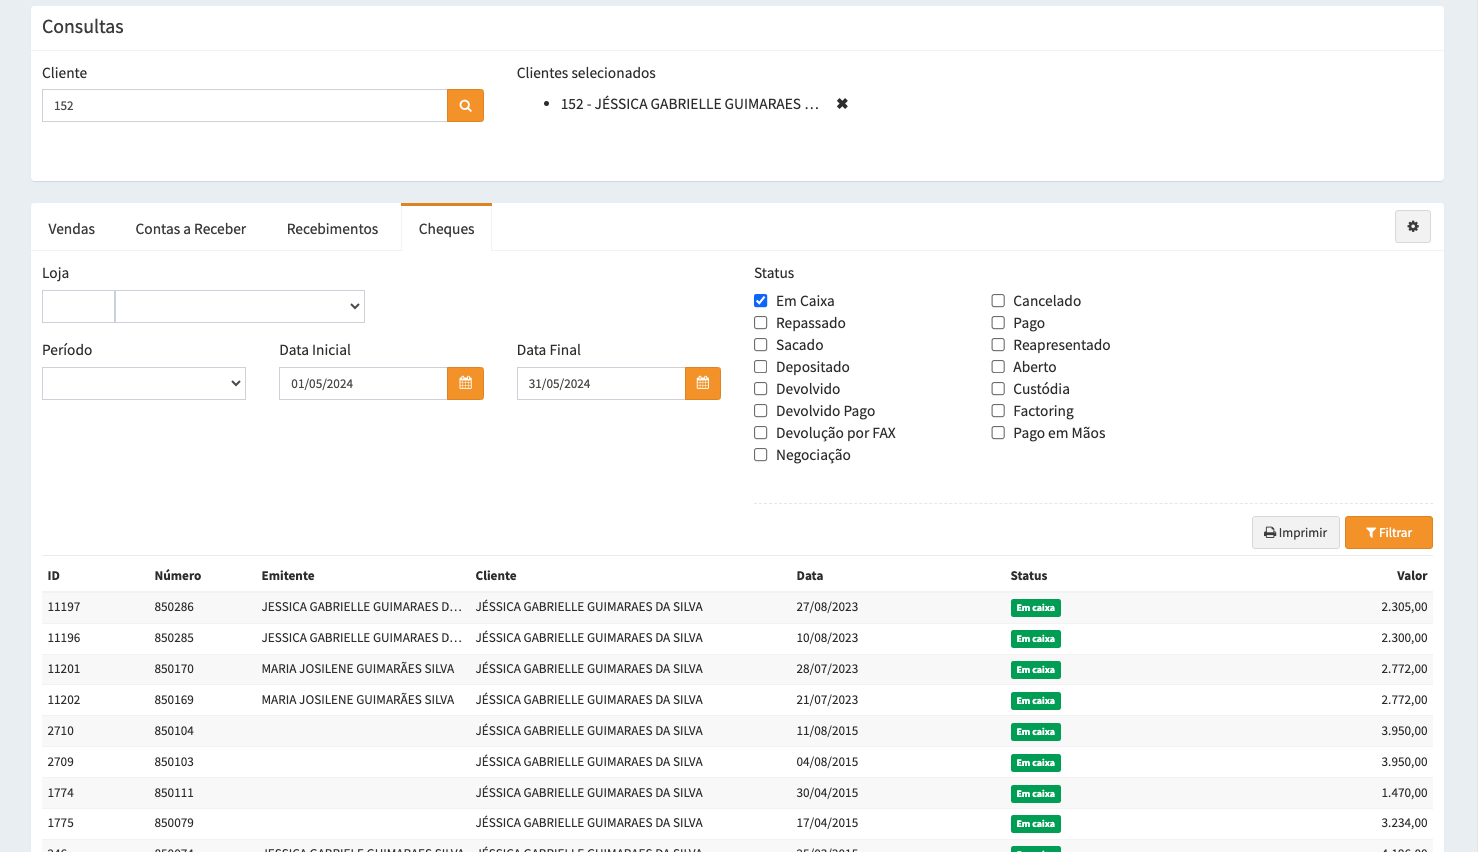Go to the Recebimentos tab
This screenshot has height=852, width=1478.
332,229
